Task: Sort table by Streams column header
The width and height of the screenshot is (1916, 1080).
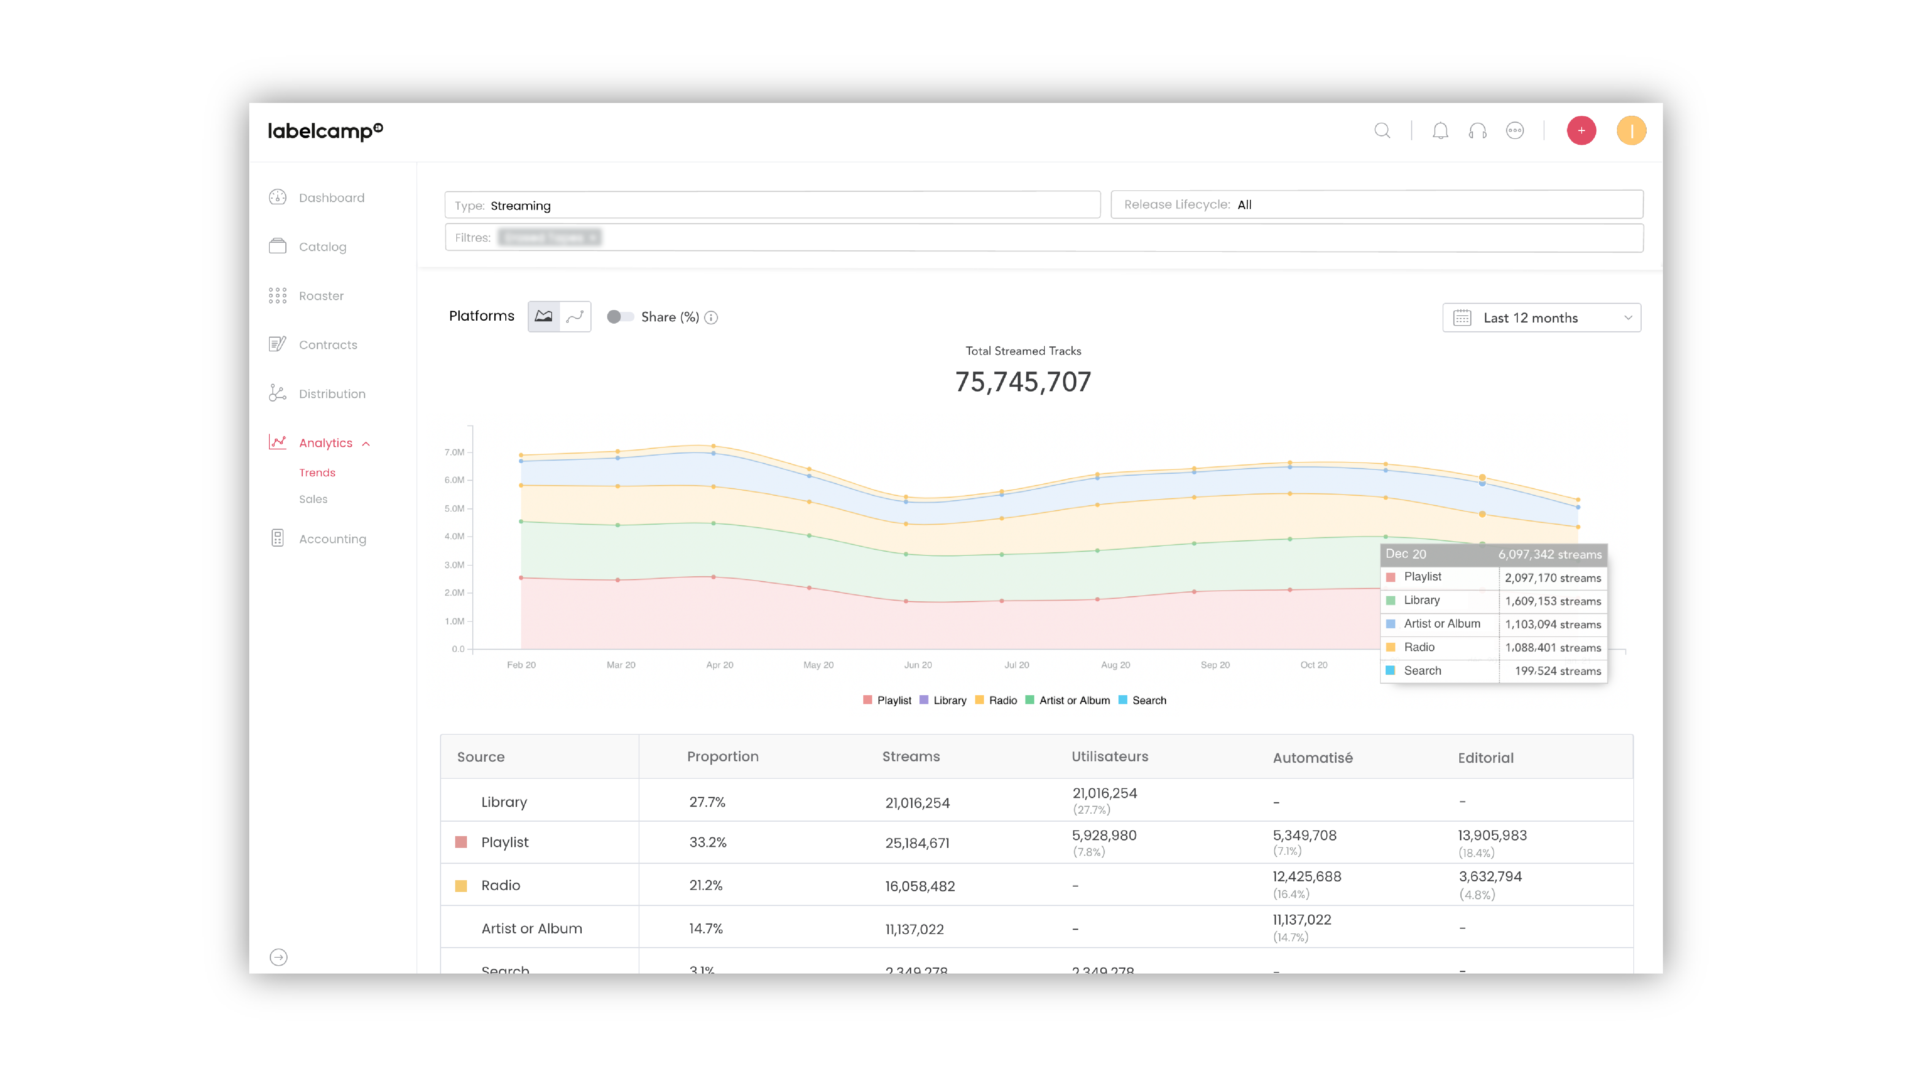Action: (910, 757)
